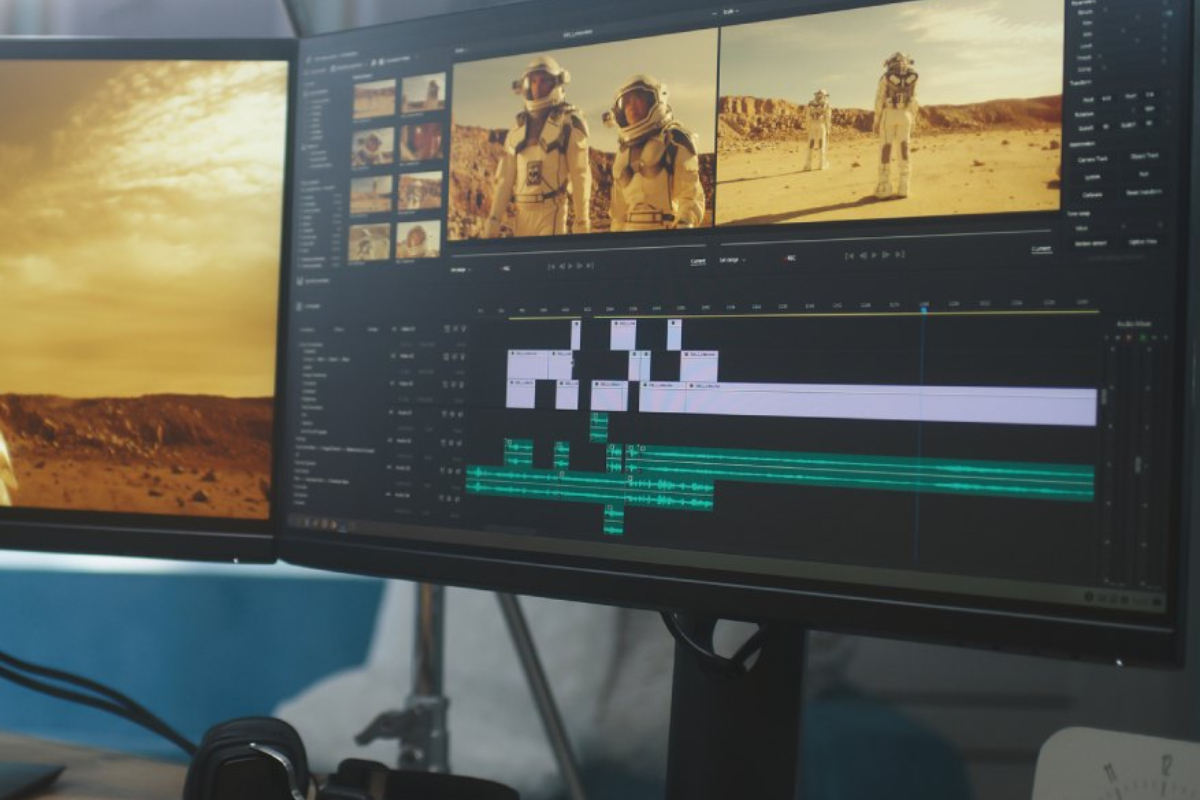The image size is (1200, 800).
Task: Select the Current tab under right viewer
Action: (1042, 249)
